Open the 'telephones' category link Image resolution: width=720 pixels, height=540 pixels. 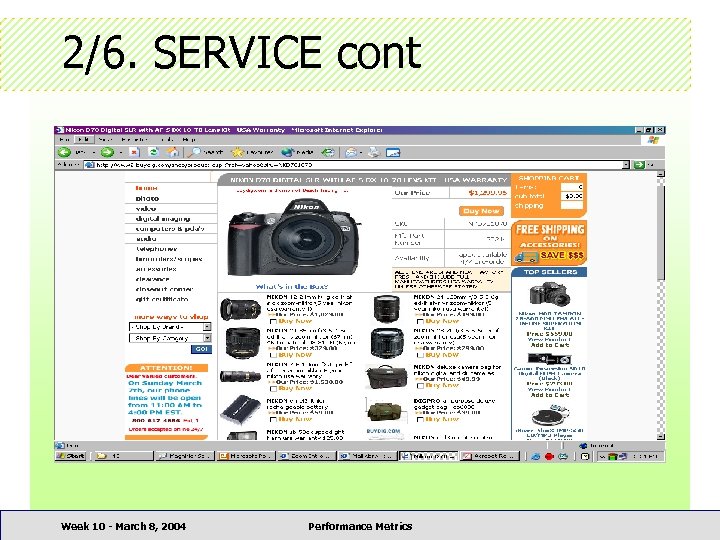click(156, 249)
